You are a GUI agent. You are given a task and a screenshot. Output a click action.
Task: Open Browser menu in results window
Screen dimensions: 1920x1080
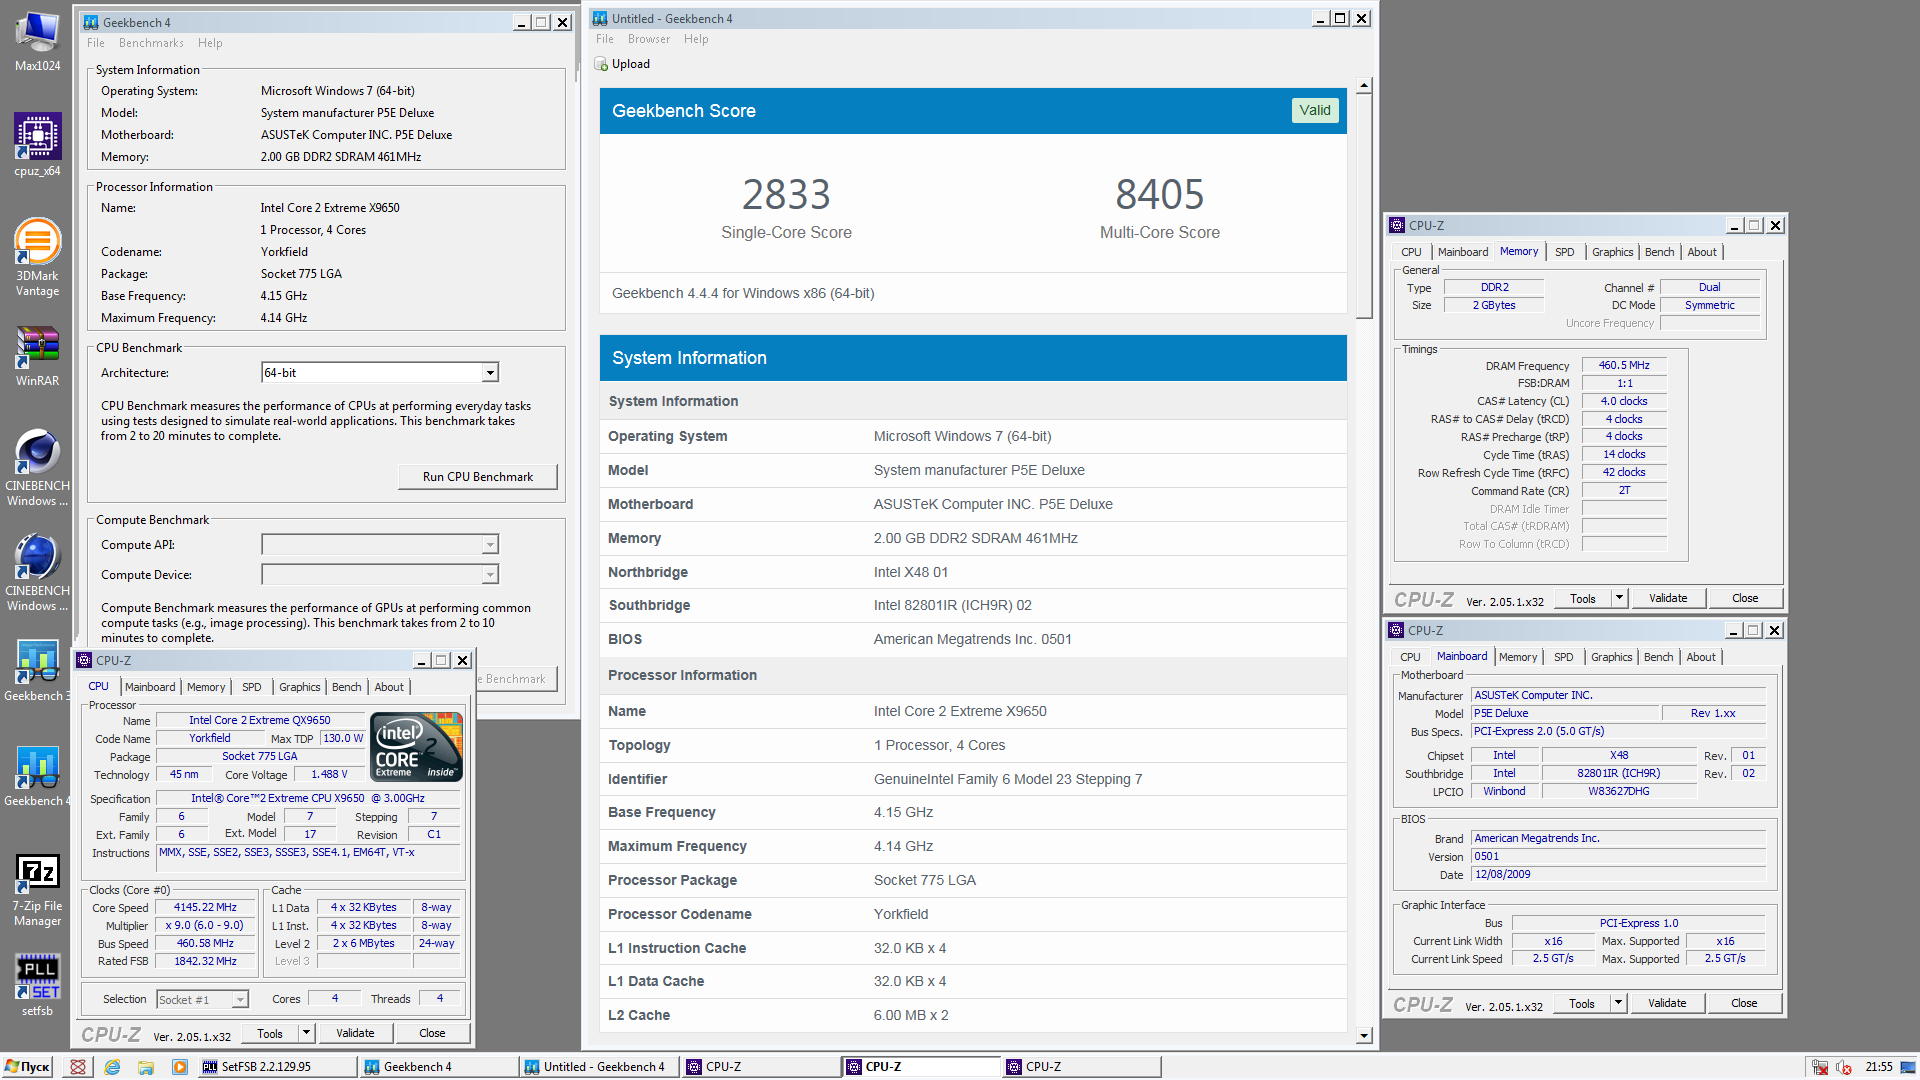649,39
